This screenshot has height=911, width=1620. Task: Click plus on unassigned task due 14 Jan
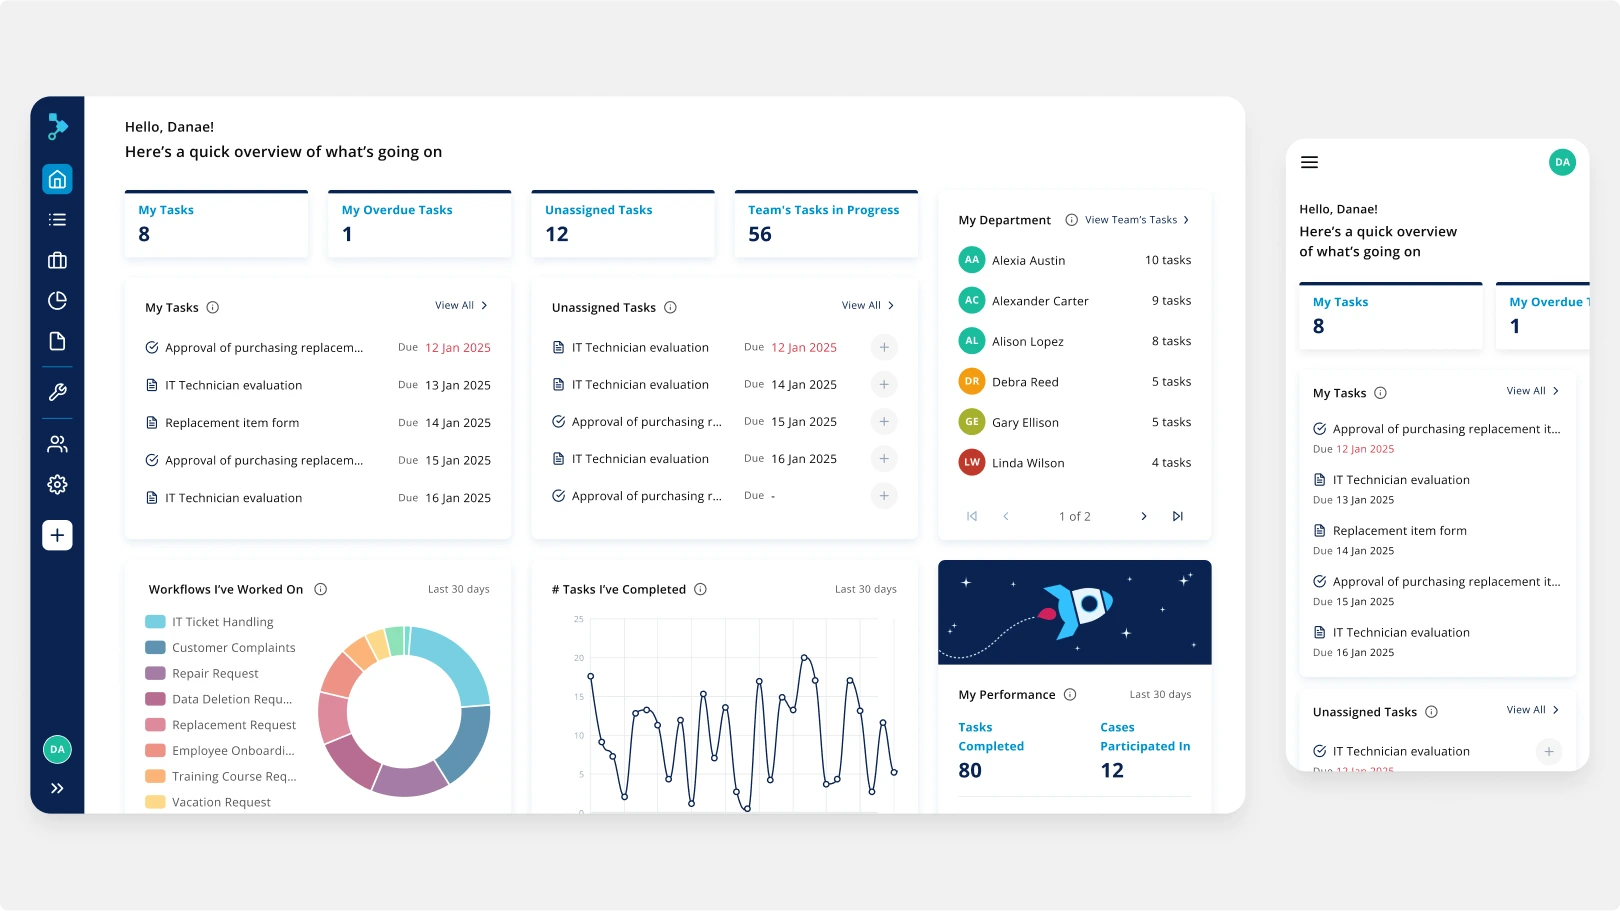click(884, 385)
